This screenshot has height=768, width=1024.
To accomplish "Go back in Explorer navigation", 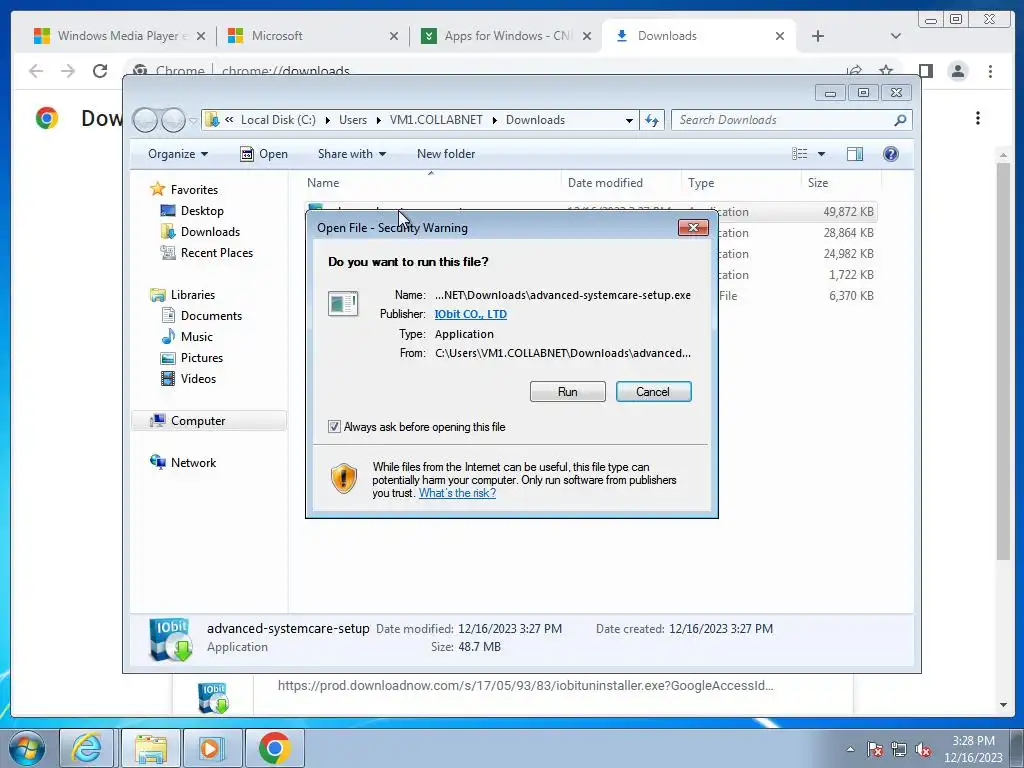I will tap(145, 120).
